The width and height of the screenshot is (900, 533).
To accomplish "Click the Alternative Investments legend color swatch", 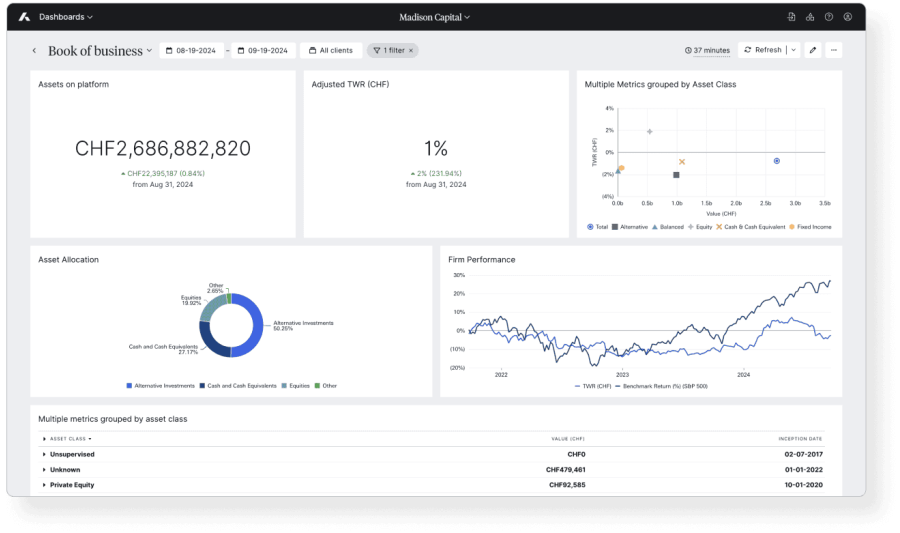I will pos(130,385).
